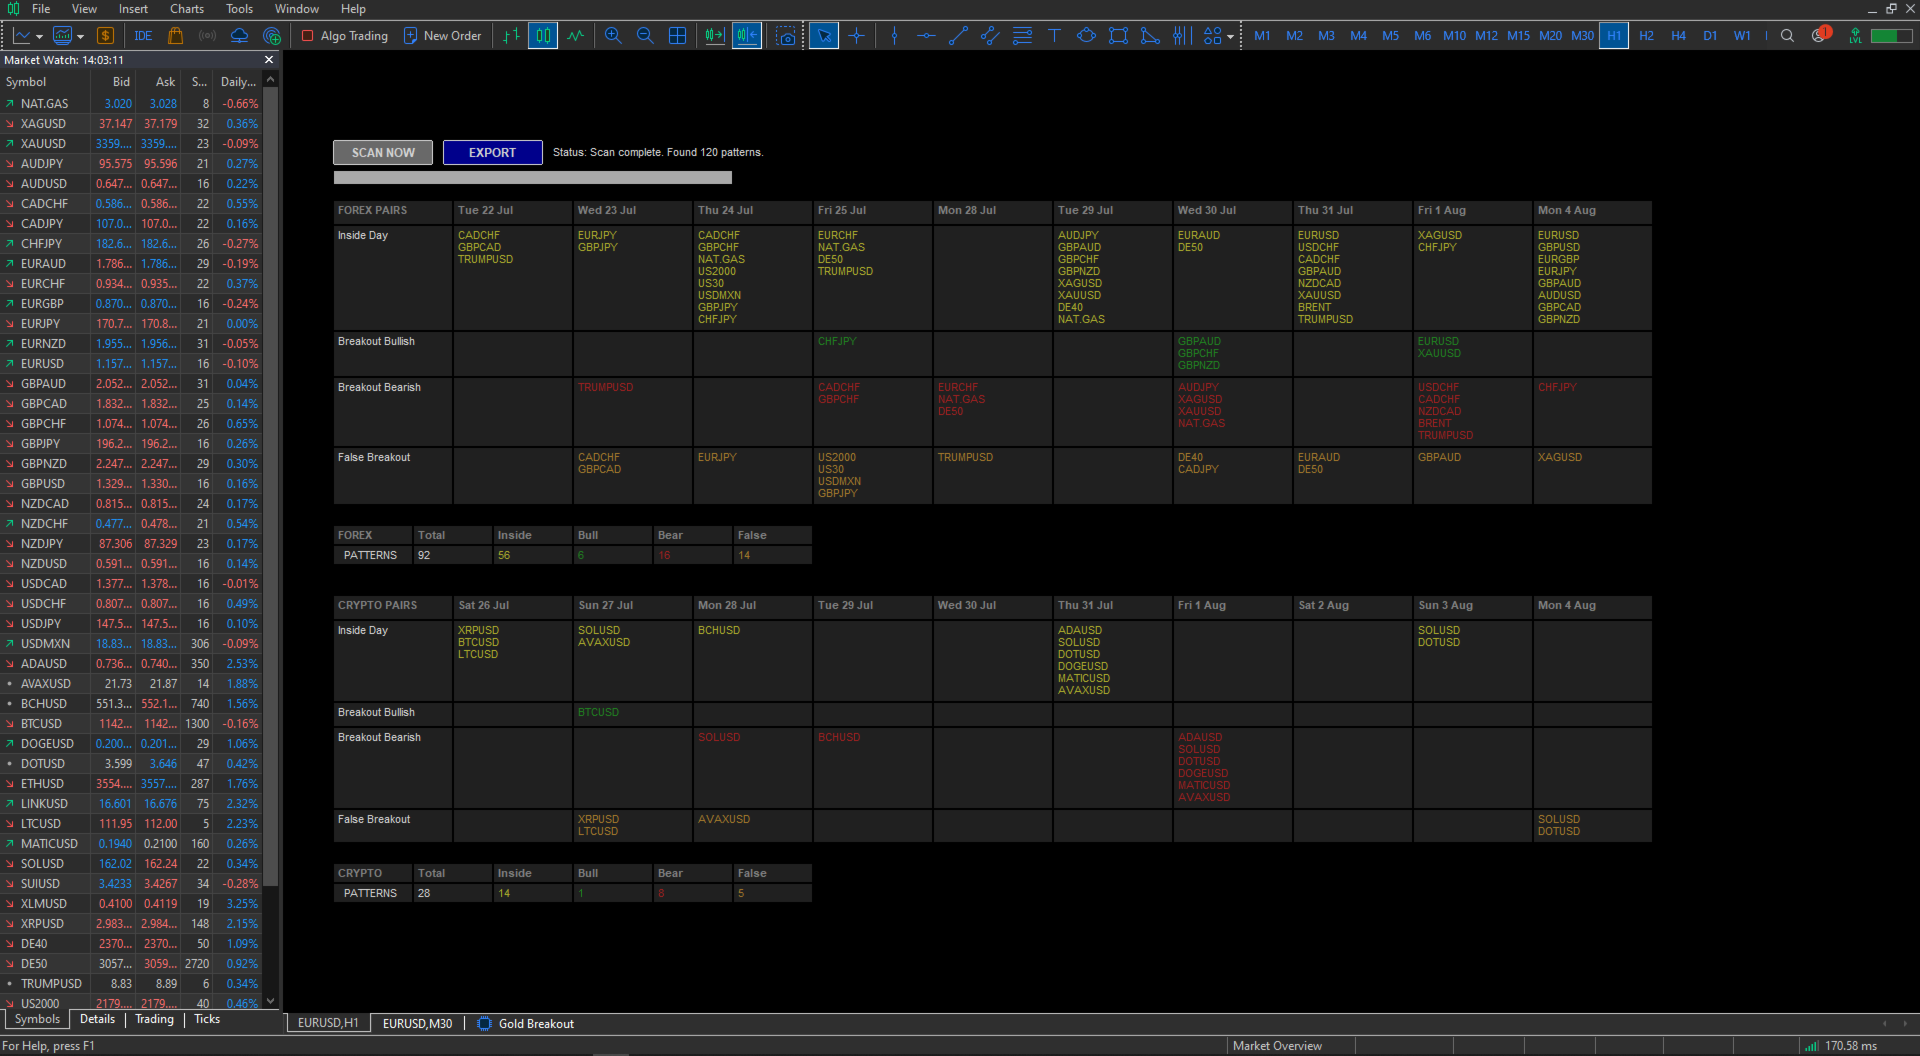The height and width of the screenshot is (1056, 1920).
Task: Select the BTCUSD row in Market Watch
Action: click(x=132, y=724)
